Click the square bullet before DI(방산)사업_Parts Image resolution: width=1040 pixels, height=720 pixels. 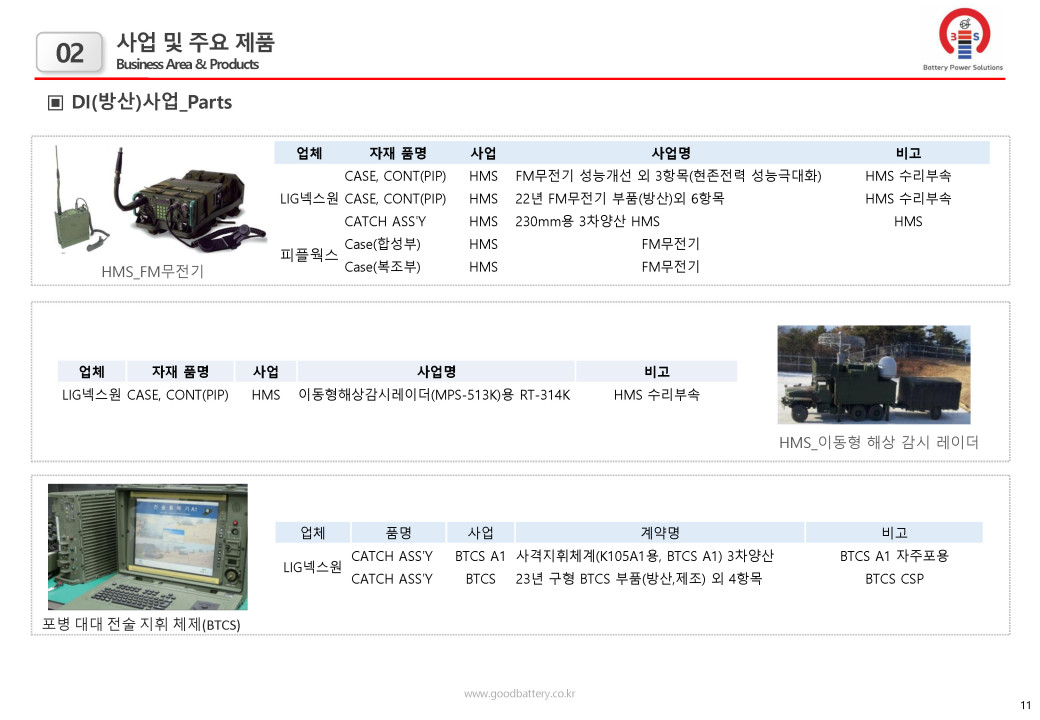pos(56,102)
